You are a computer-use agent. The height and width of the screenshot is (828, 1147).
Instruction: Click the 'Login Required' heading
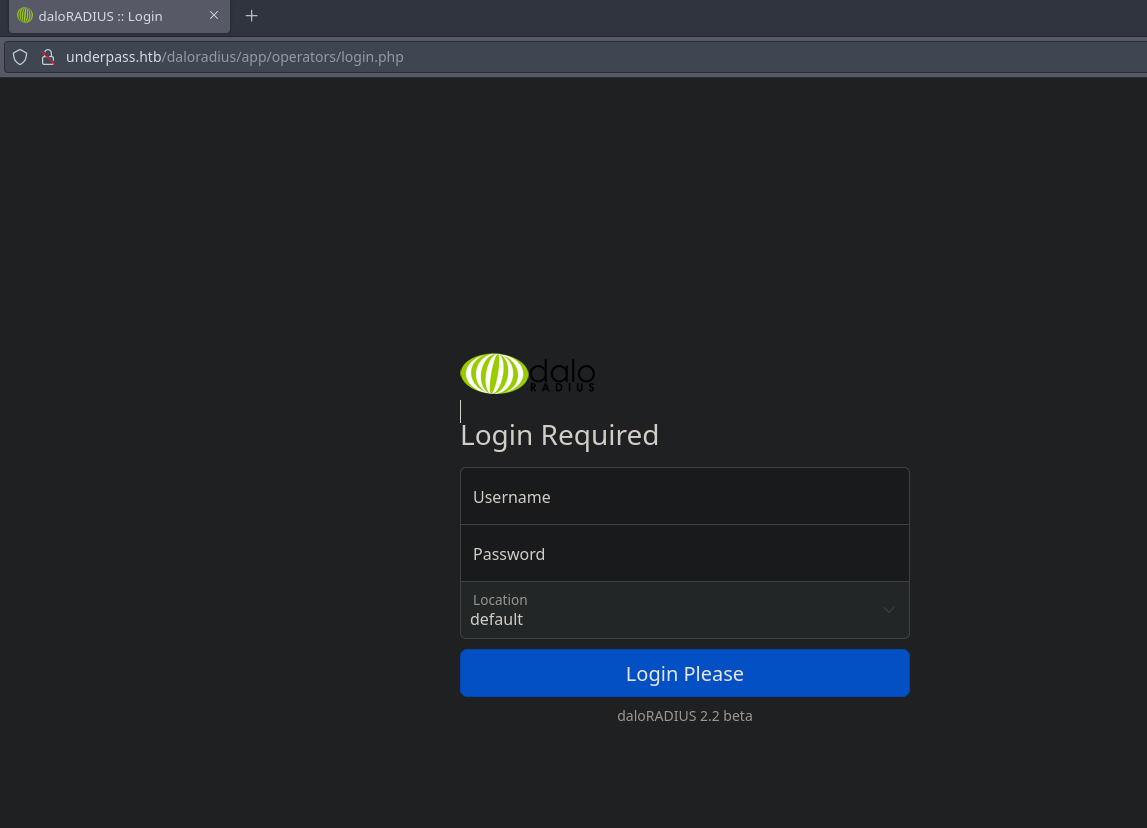click(x=560, y=435)
